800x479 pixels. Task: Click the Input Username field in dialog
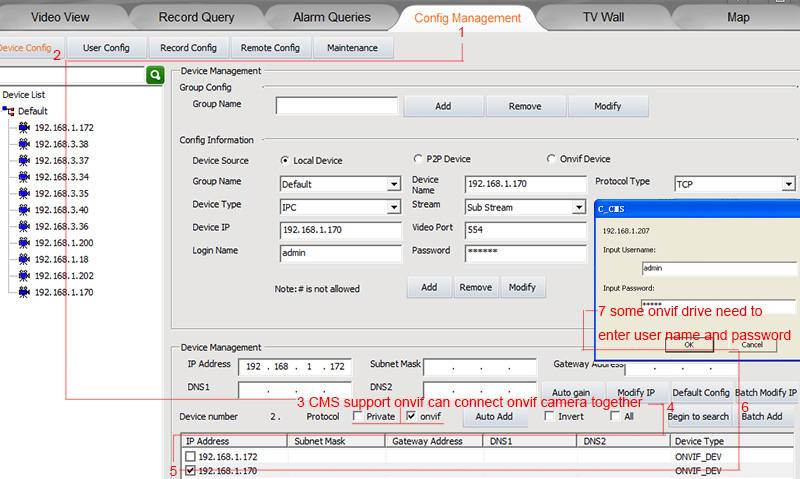point(718,268)
